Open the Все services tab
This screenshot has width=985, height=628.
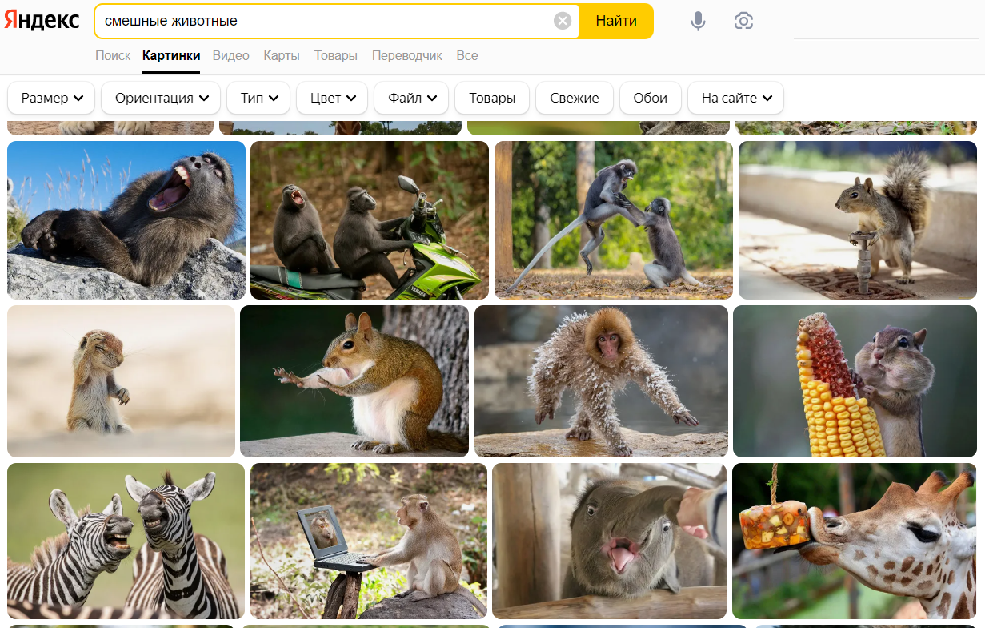(x=467, y=55)
